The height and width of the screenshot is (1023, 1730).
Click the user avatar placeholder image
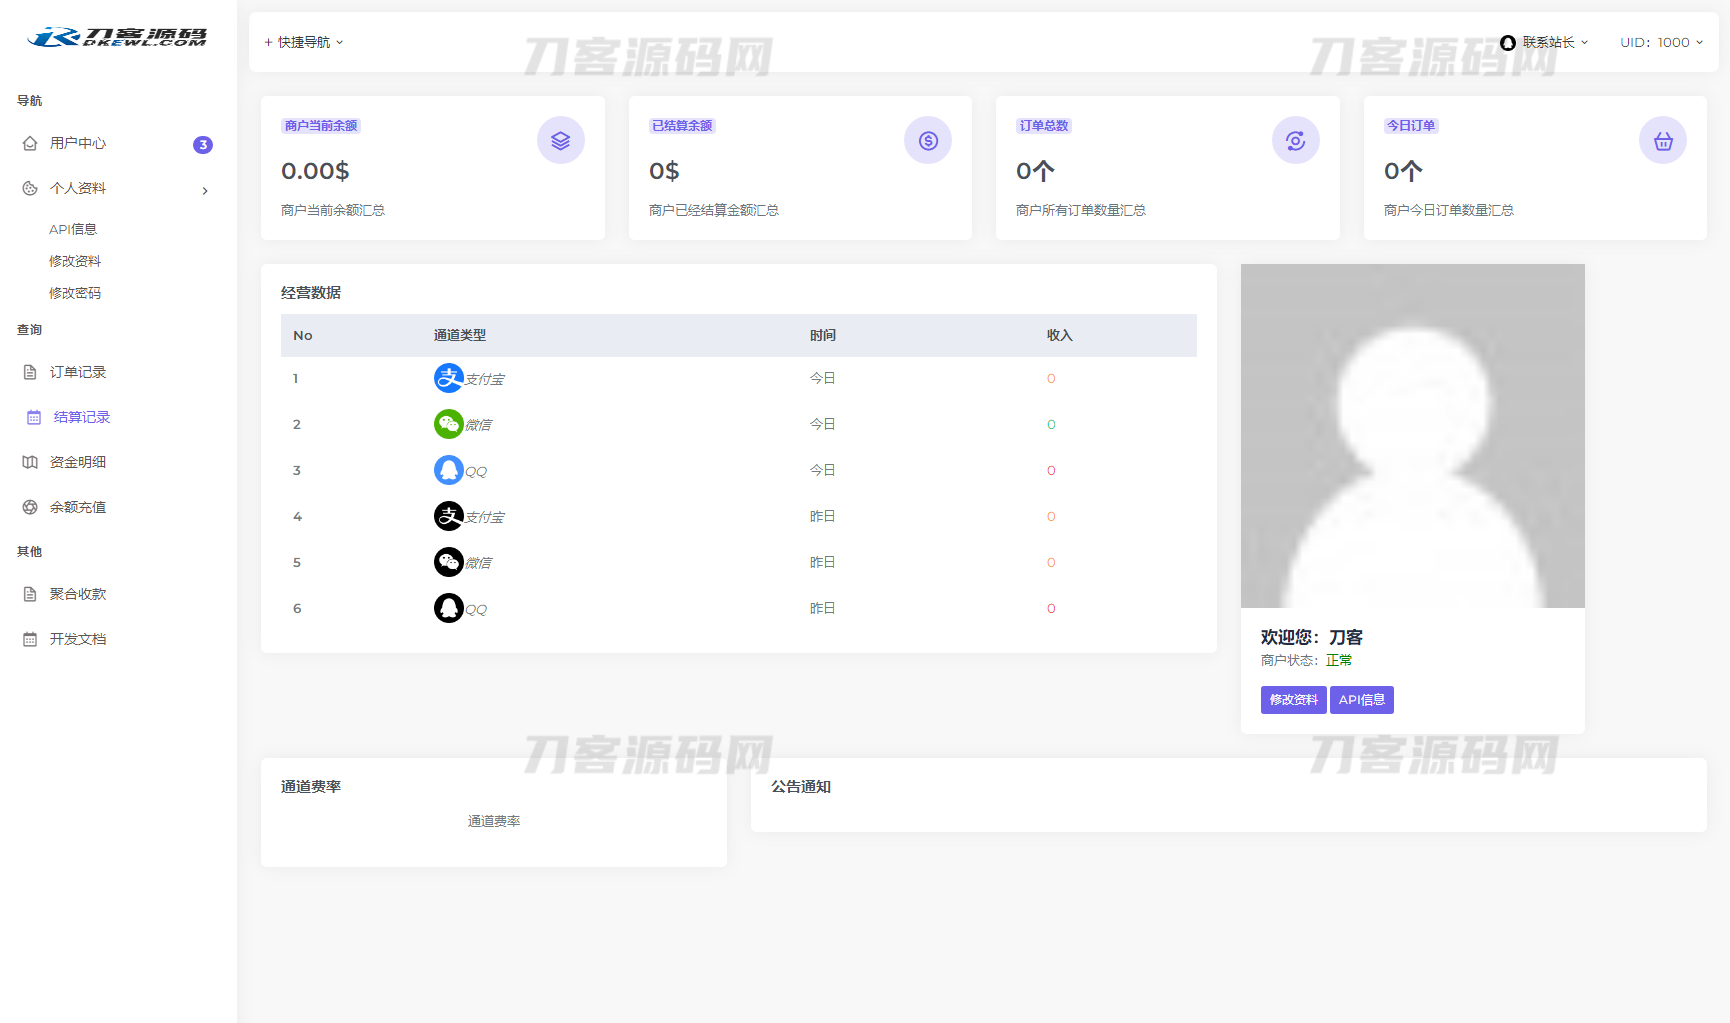[1412, 436]
